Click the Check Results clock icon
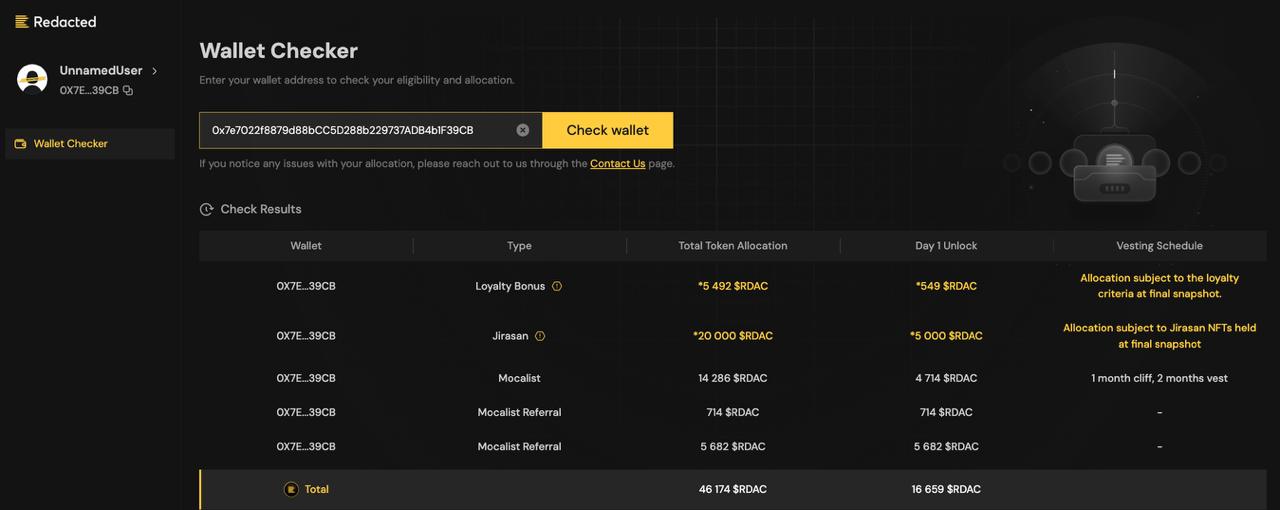 (x=206, y=210)
